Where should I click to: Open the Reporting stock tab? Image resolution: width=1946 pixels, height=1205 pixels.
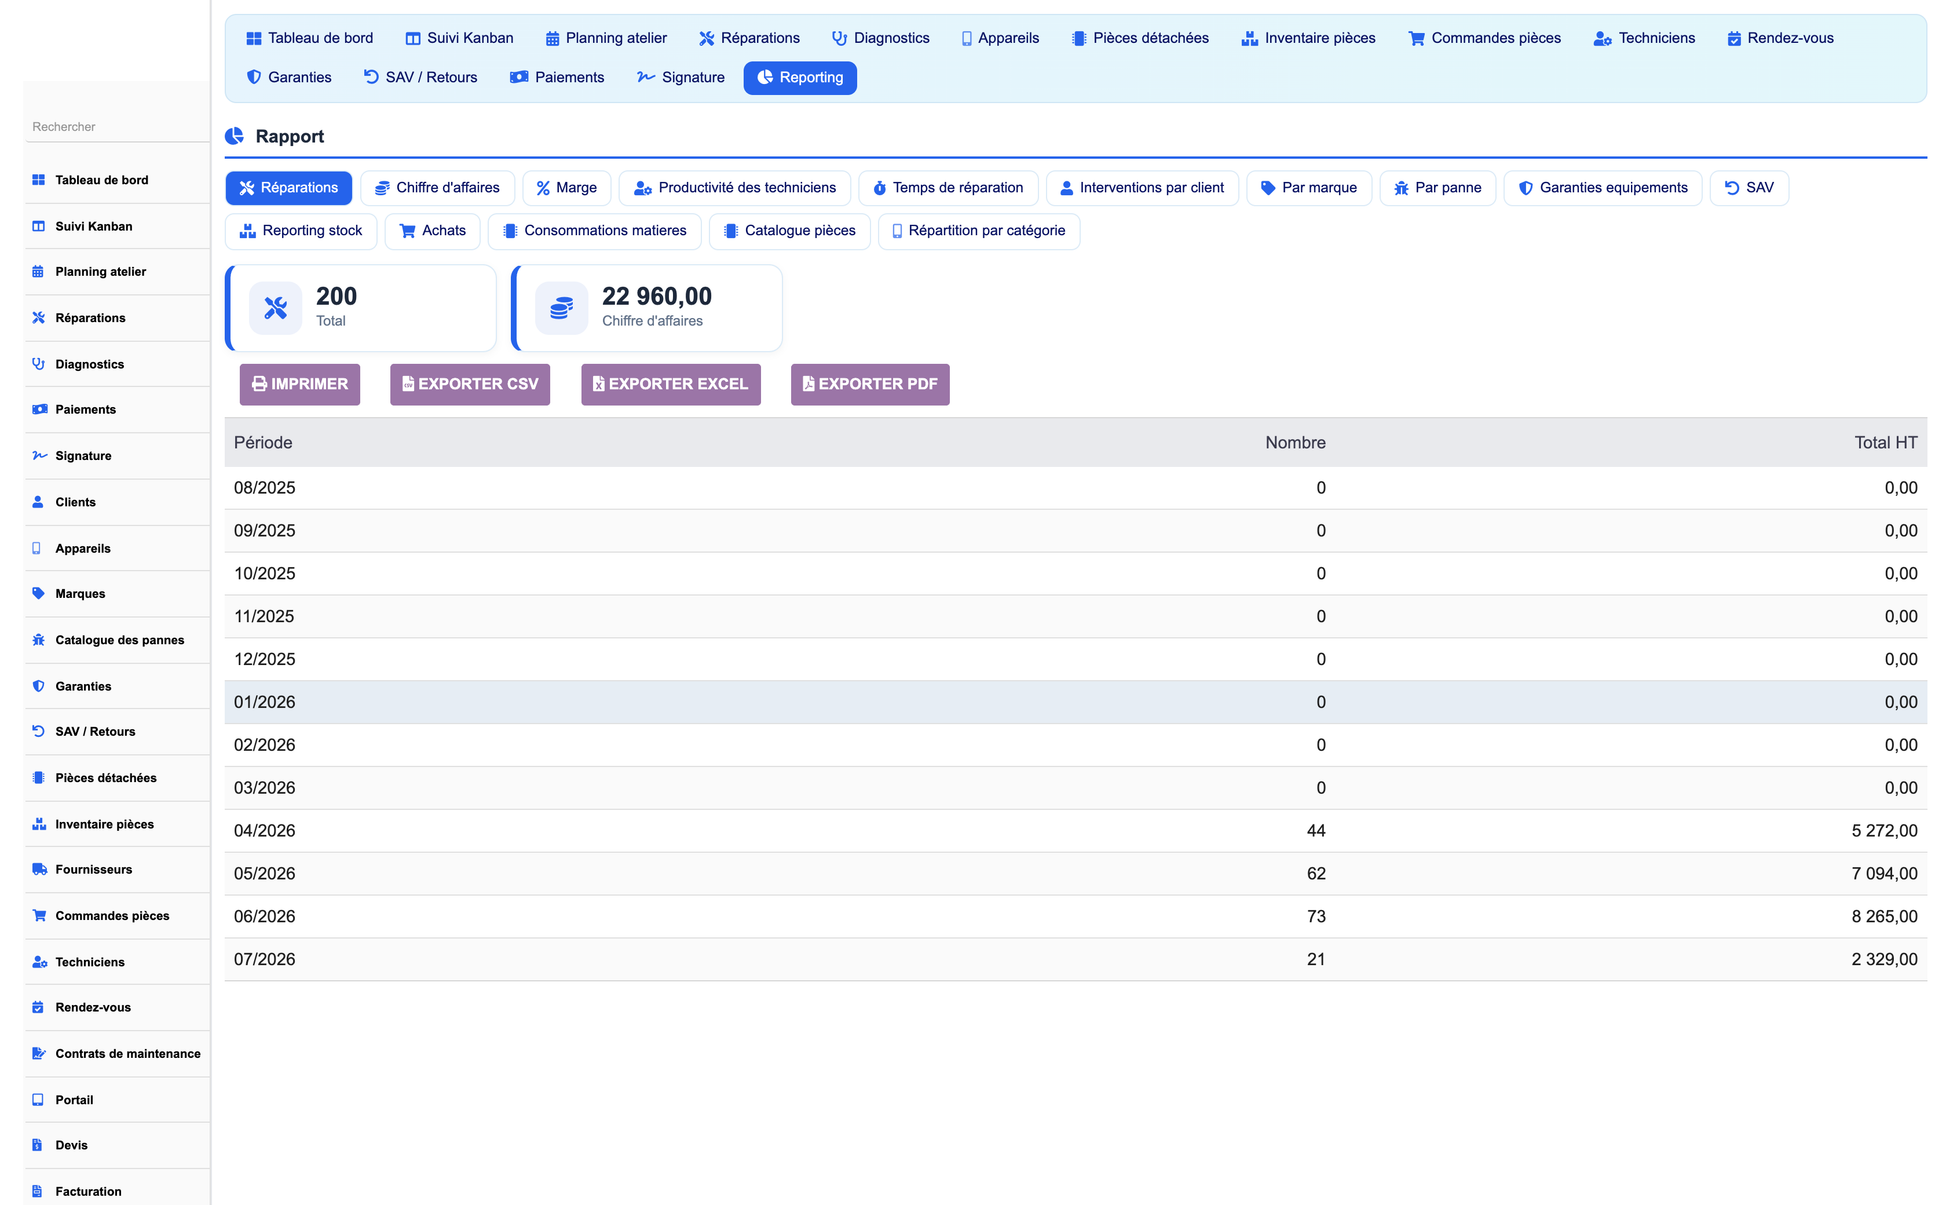click(301, 231)
